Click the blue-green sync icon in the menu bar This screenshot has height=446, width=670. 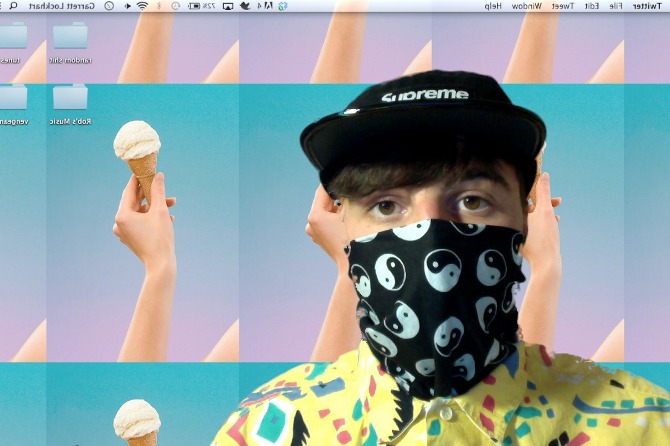tap(283, 6)
